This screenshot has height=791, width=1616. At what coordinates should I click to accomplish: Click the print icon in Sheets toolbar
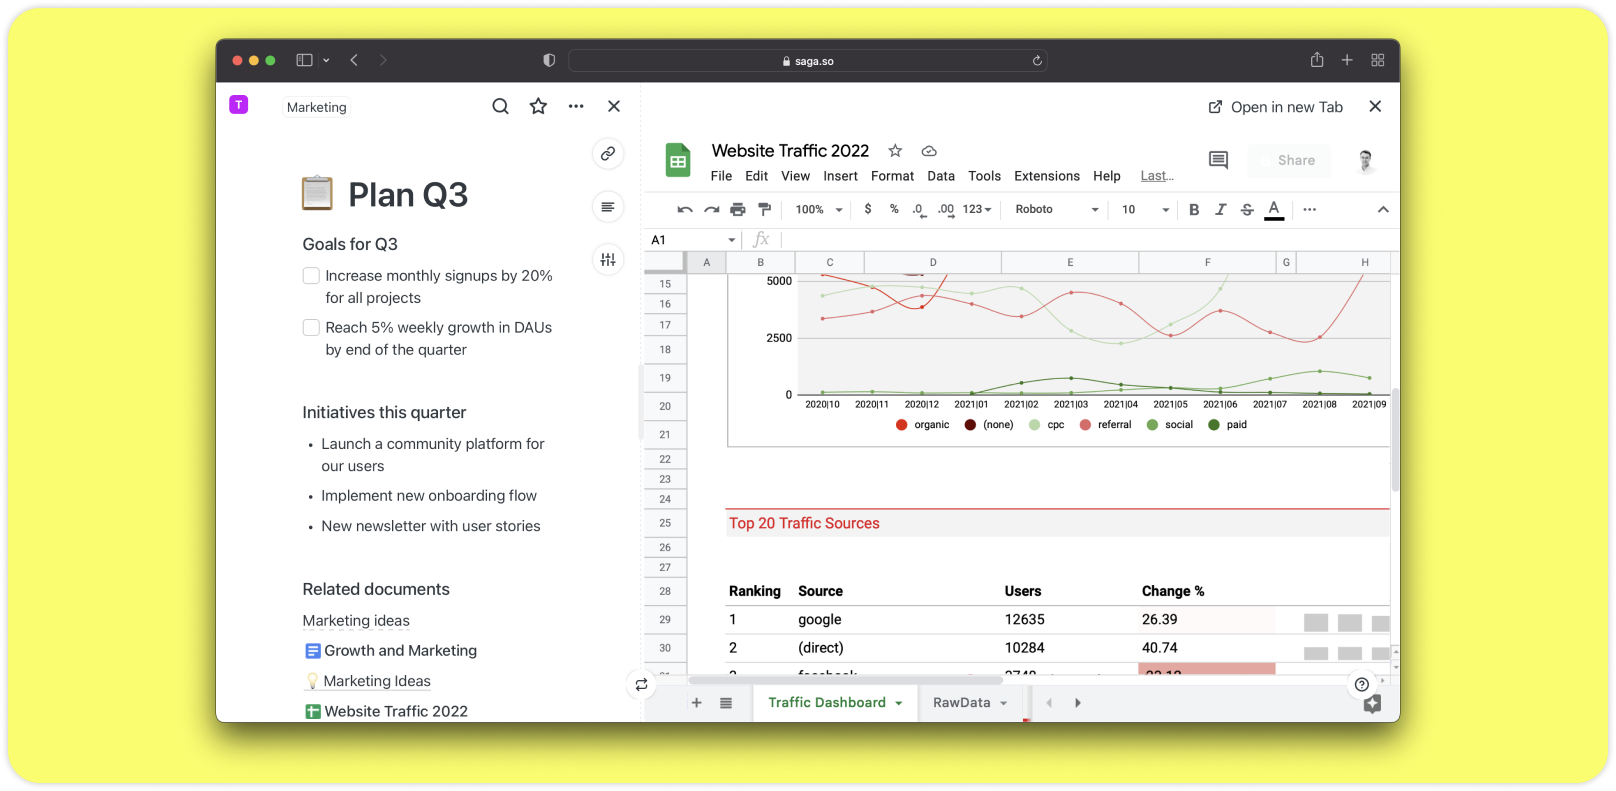point(738,210)
